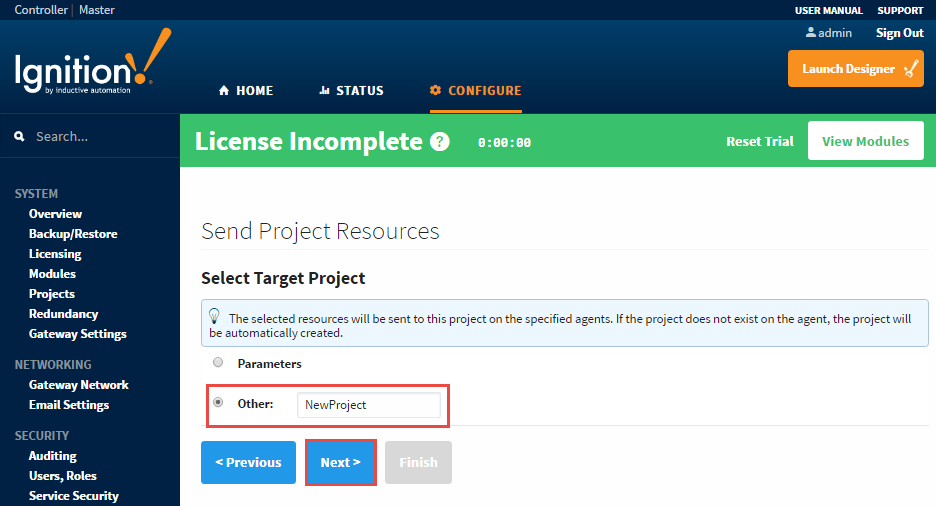Open Service Security in the sidebar
This screenshot has height=506, width=936.
click(x=74, y=496)
